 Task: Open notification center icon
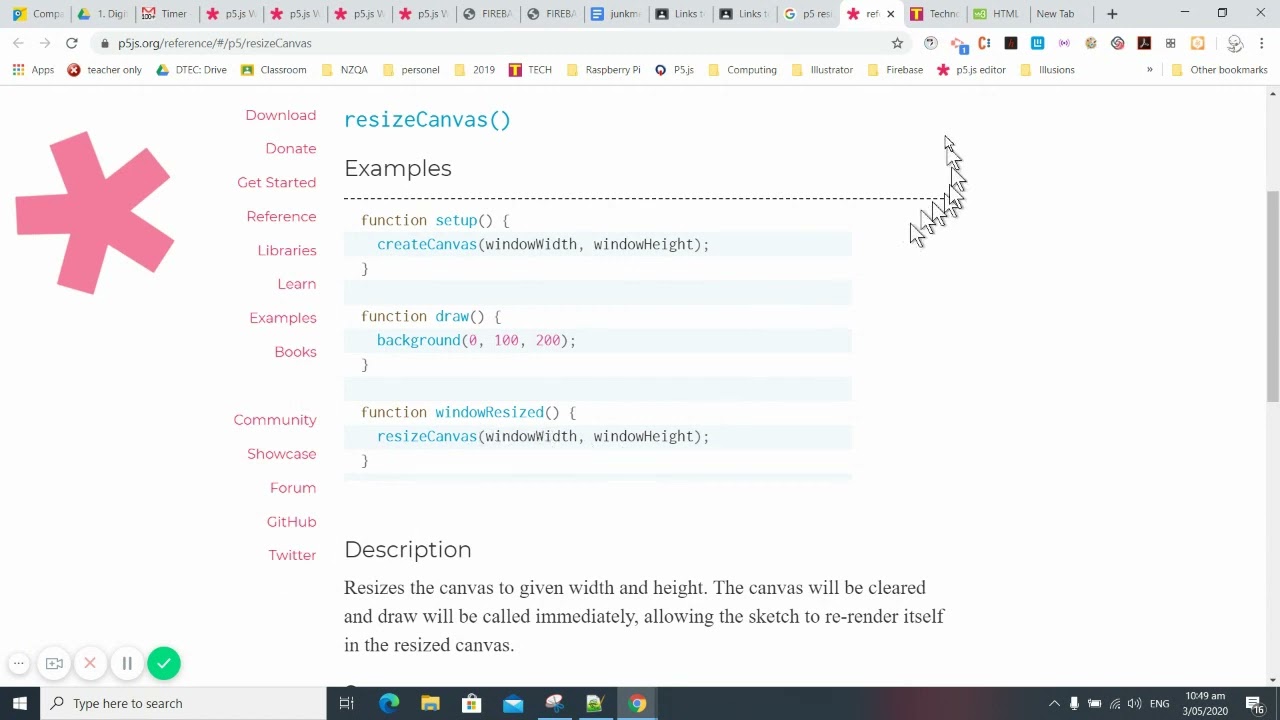click(x=1254, y=703)
